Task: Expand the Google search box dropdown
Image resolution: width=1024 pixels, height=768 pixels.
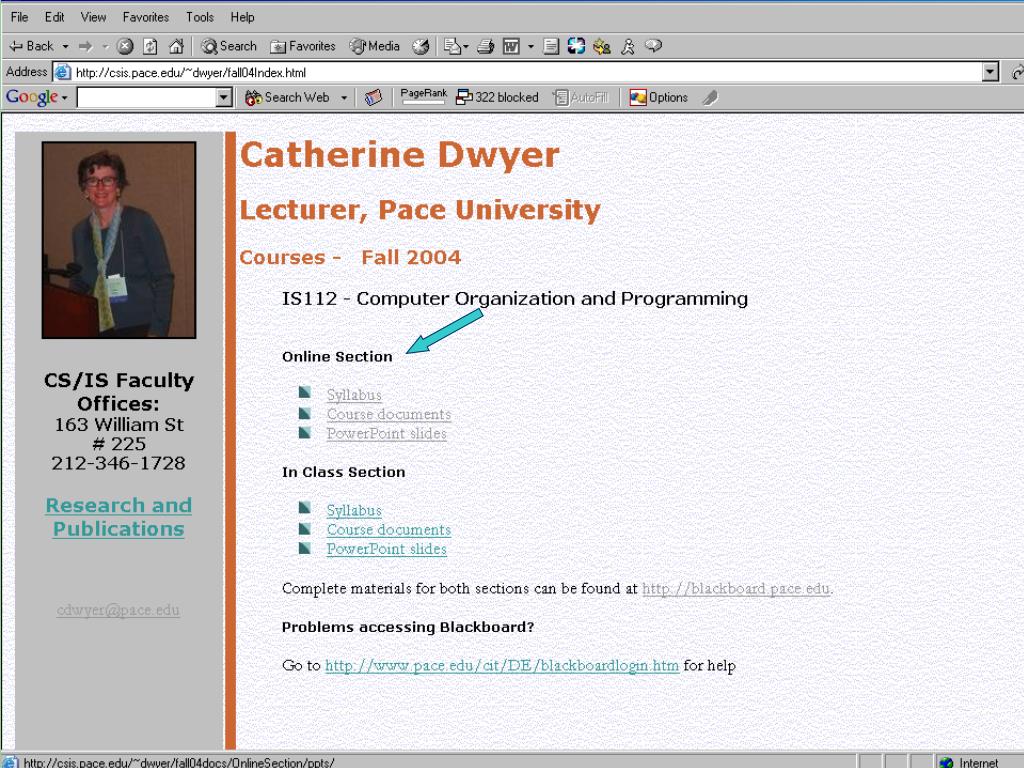Action: pyautogui.click(x=224, y=97)
